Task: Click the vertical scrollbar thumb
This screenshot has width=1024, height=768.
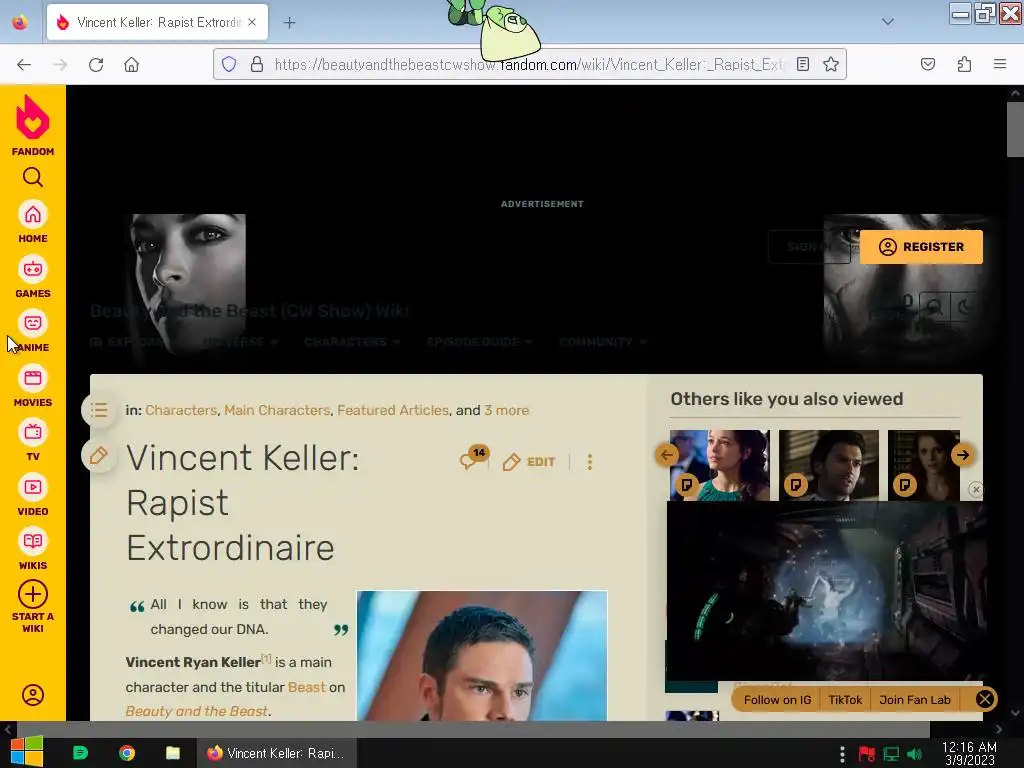Action: pos(1015,129)
